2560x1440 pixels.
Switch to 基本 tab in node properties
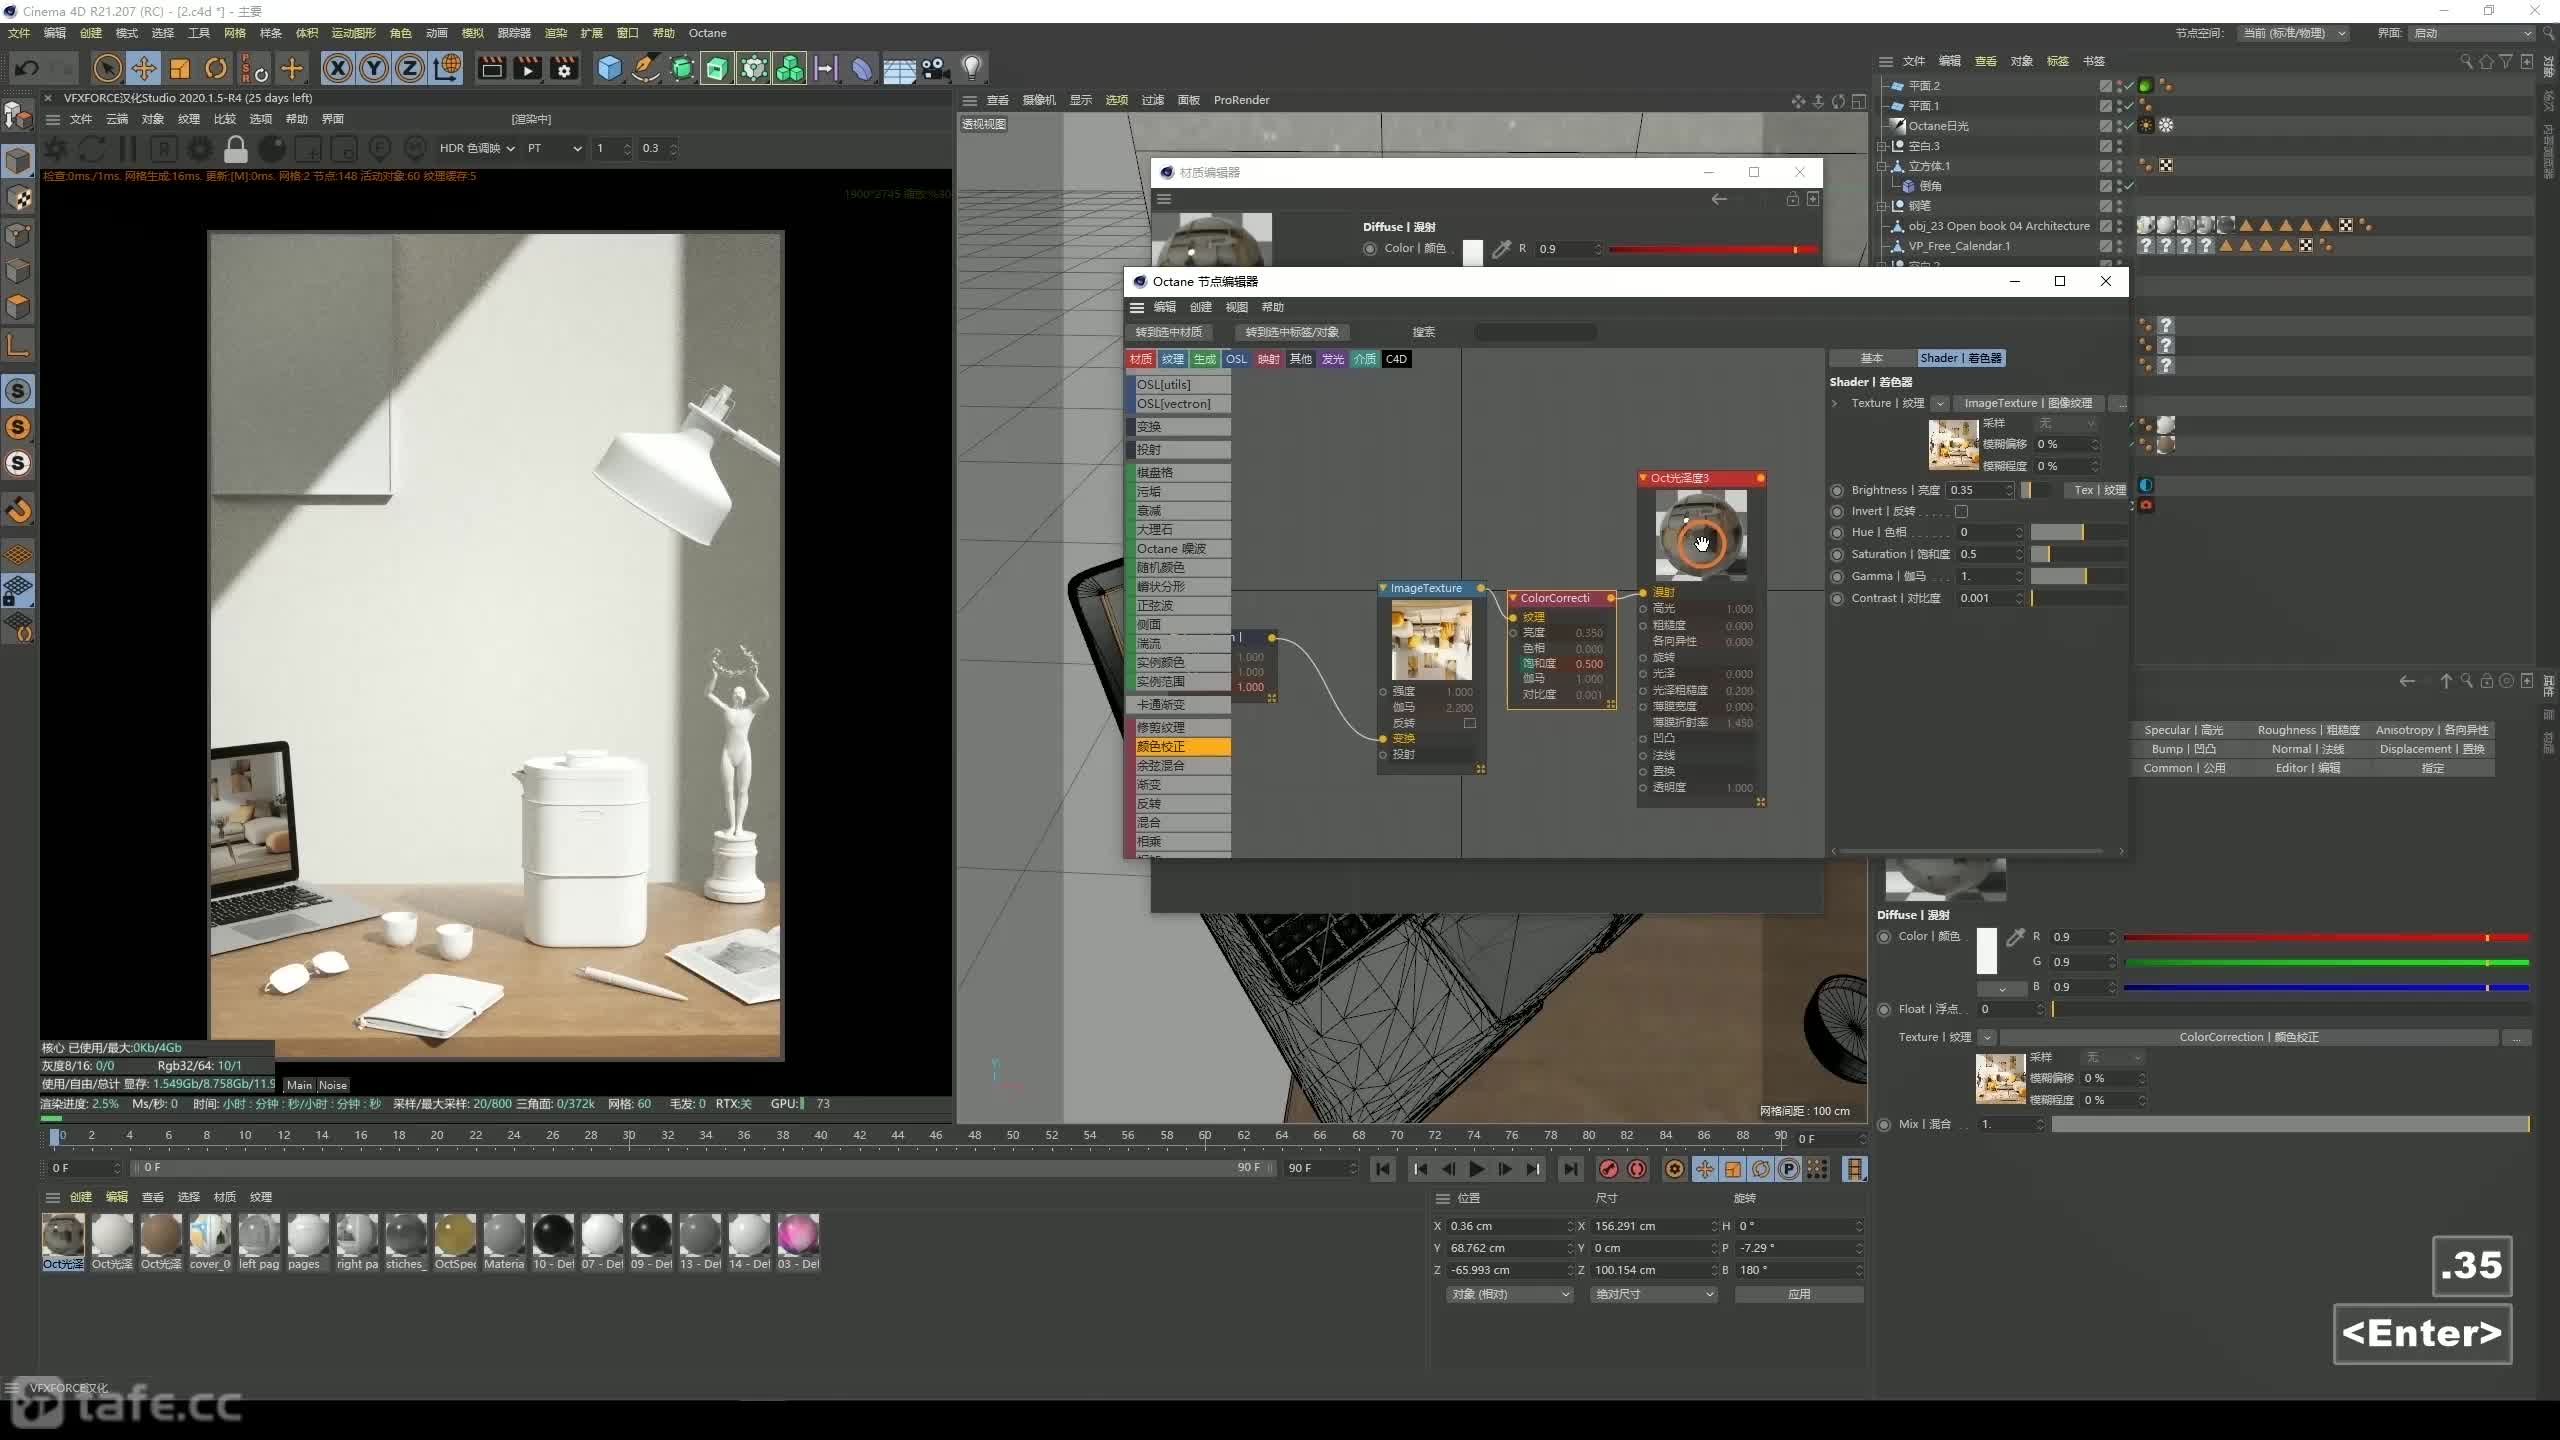click(x=1871, y=358)
